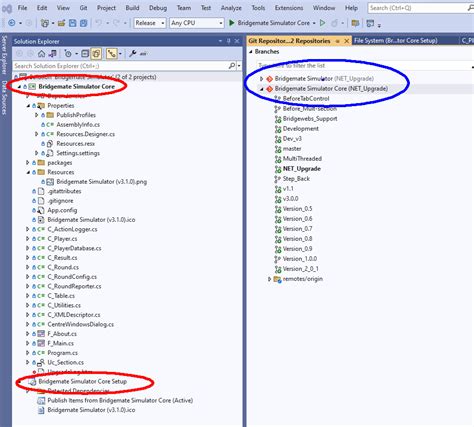Click the Visual Studio logo icon
The width and height of the screenshot is (474, 427).
(7, 9)
